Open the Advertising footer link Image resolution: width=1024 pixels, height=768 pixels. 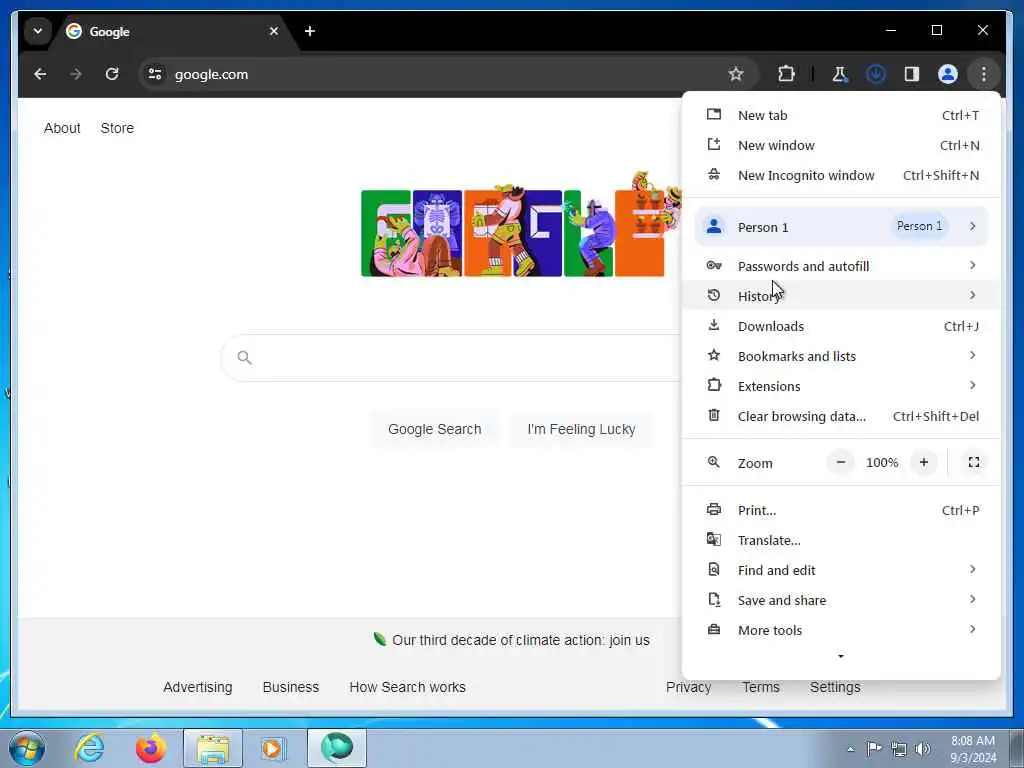coord(197,687)
